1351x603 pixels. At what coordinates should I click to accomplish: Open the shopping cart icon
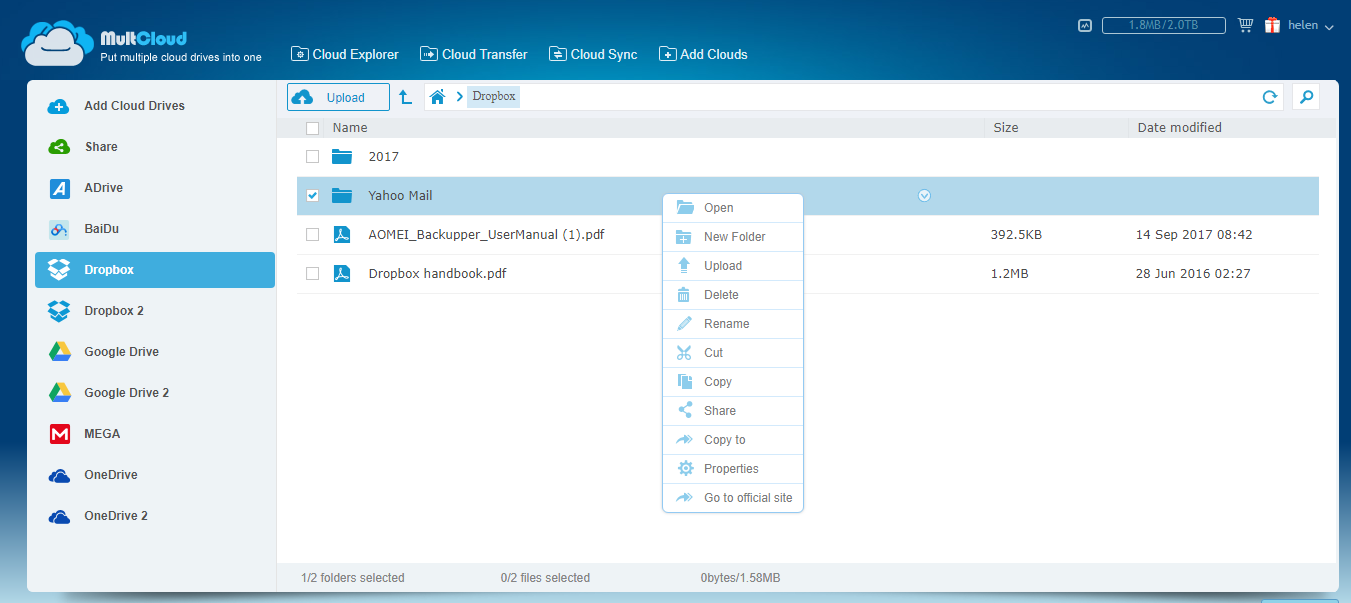pyautogui.click(x=1245, y=25)
